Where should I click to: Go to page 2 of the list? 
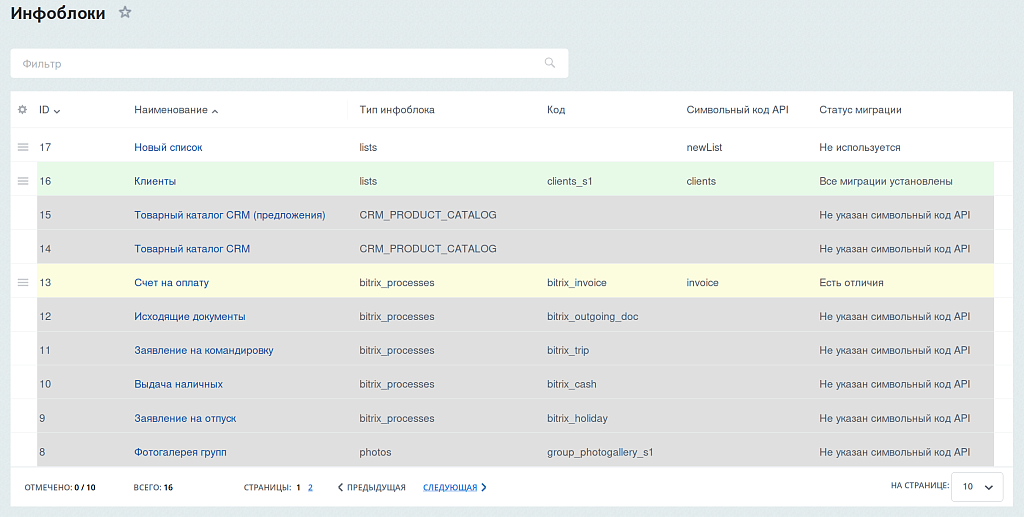pyautogui.click(x=310, y=487)
